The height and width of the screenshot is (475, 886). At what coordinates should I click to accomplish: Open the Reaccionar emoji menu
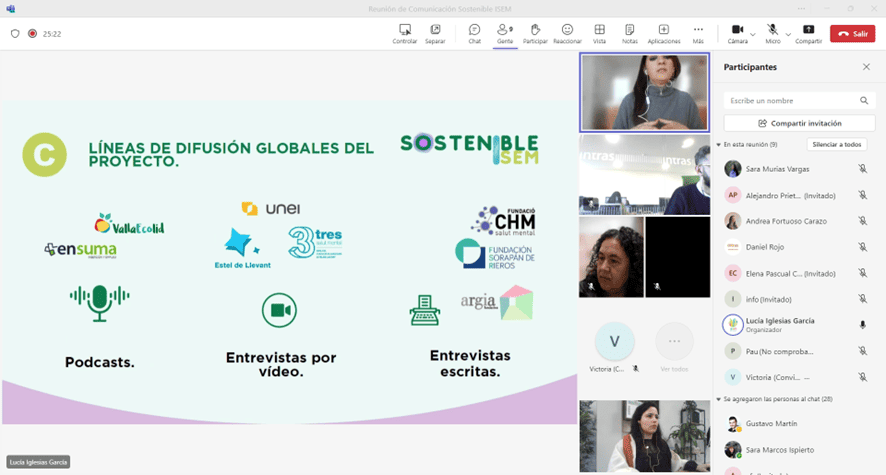567,34
